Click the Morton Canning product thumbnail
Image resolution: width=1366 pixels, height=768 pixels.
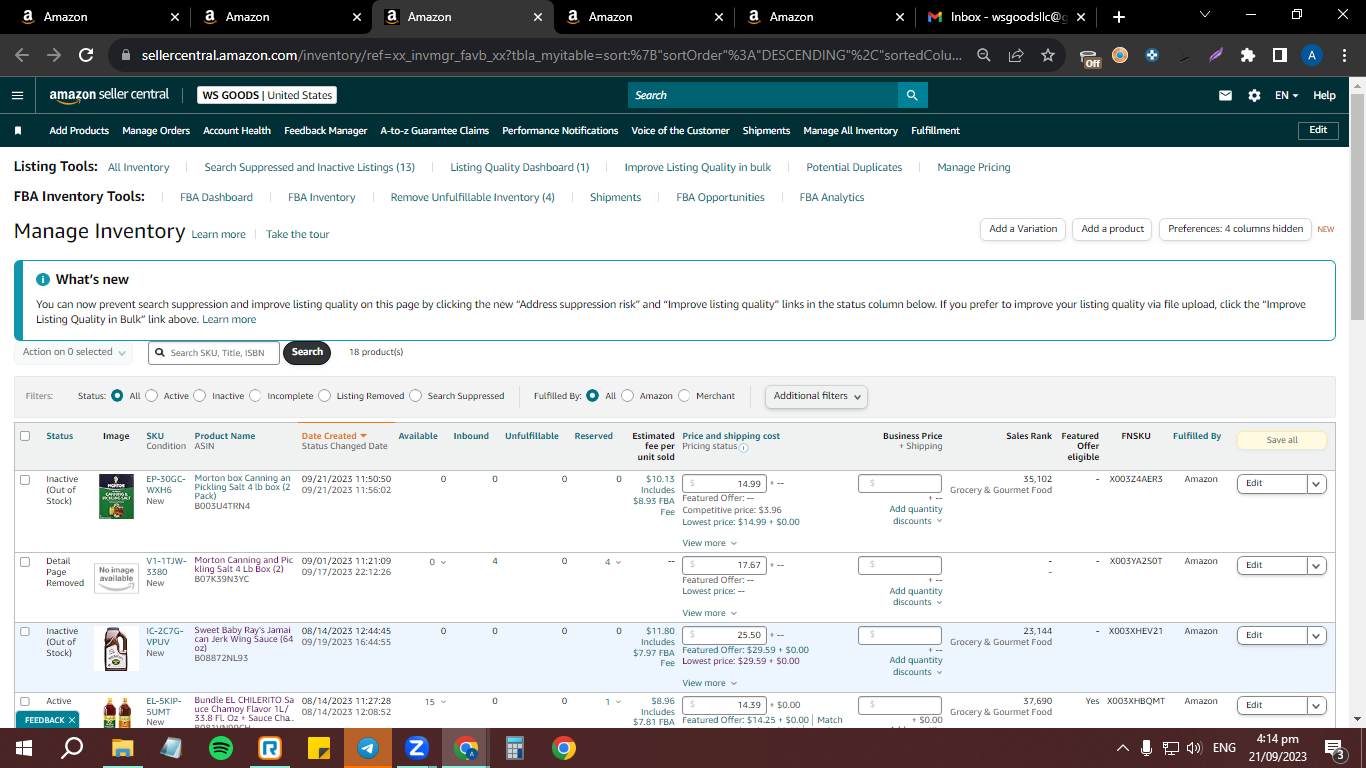(x=116, y=579)
